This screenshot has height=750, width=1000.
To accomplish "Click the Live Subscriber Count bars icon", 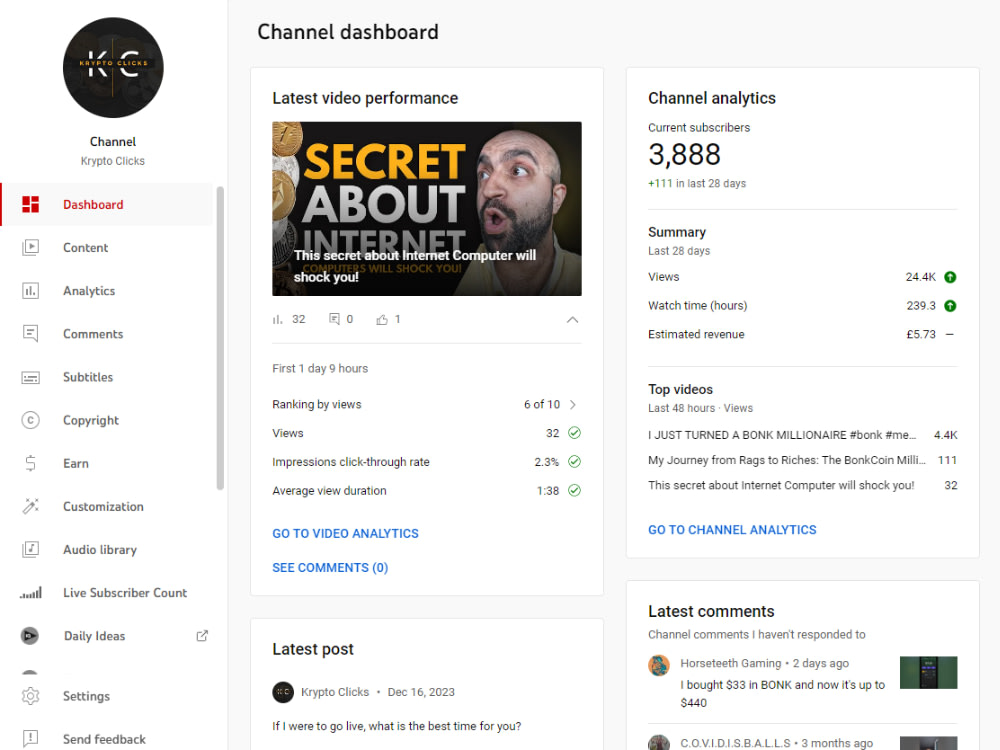I will coord(31,592).
